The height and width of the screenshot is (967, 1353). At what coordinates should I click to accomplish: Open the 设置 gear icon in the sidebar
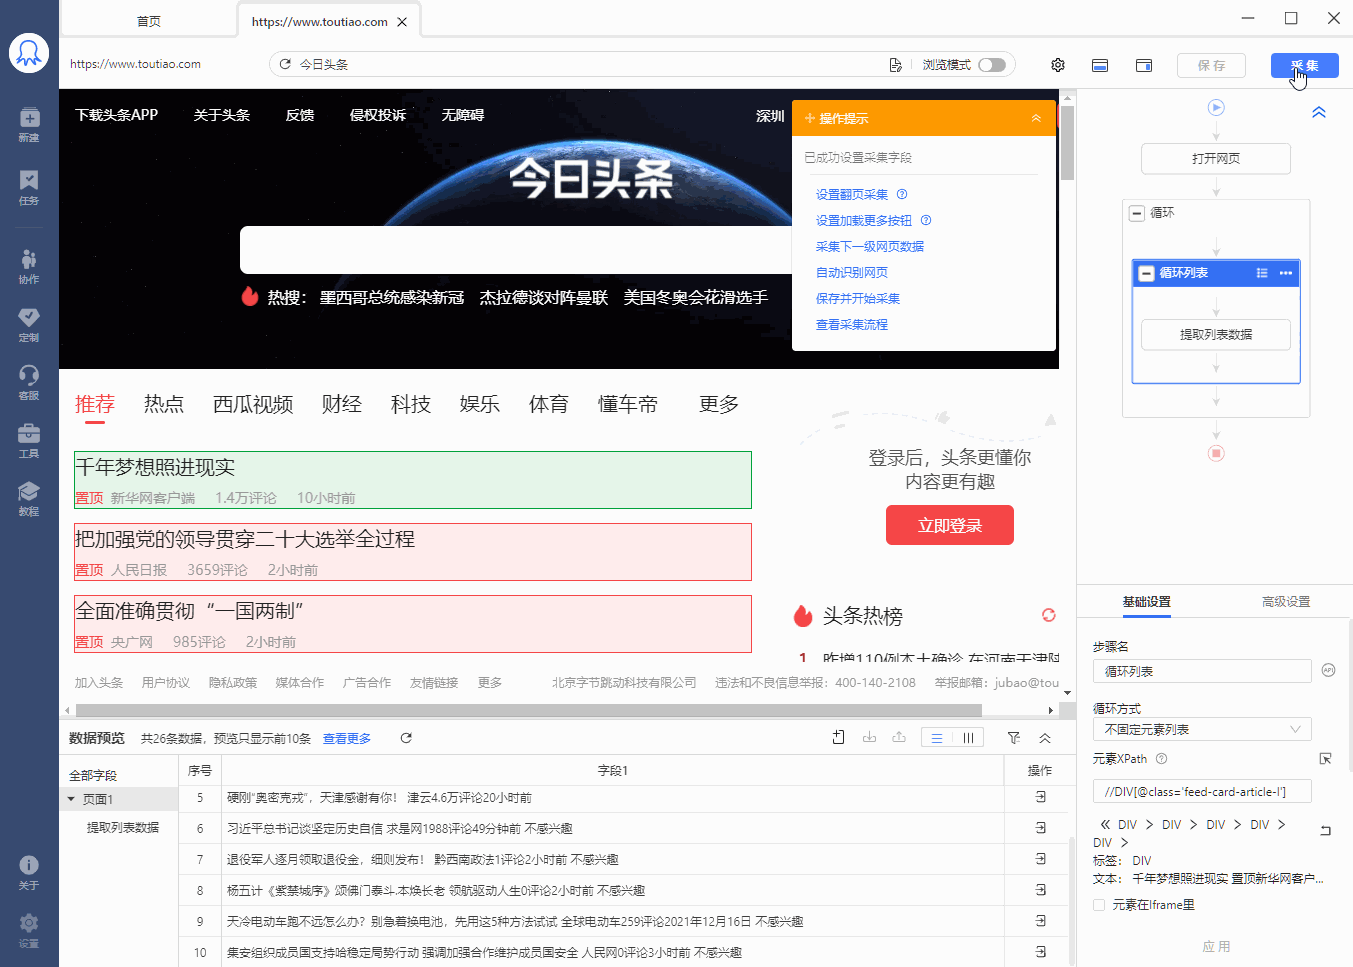29,930
